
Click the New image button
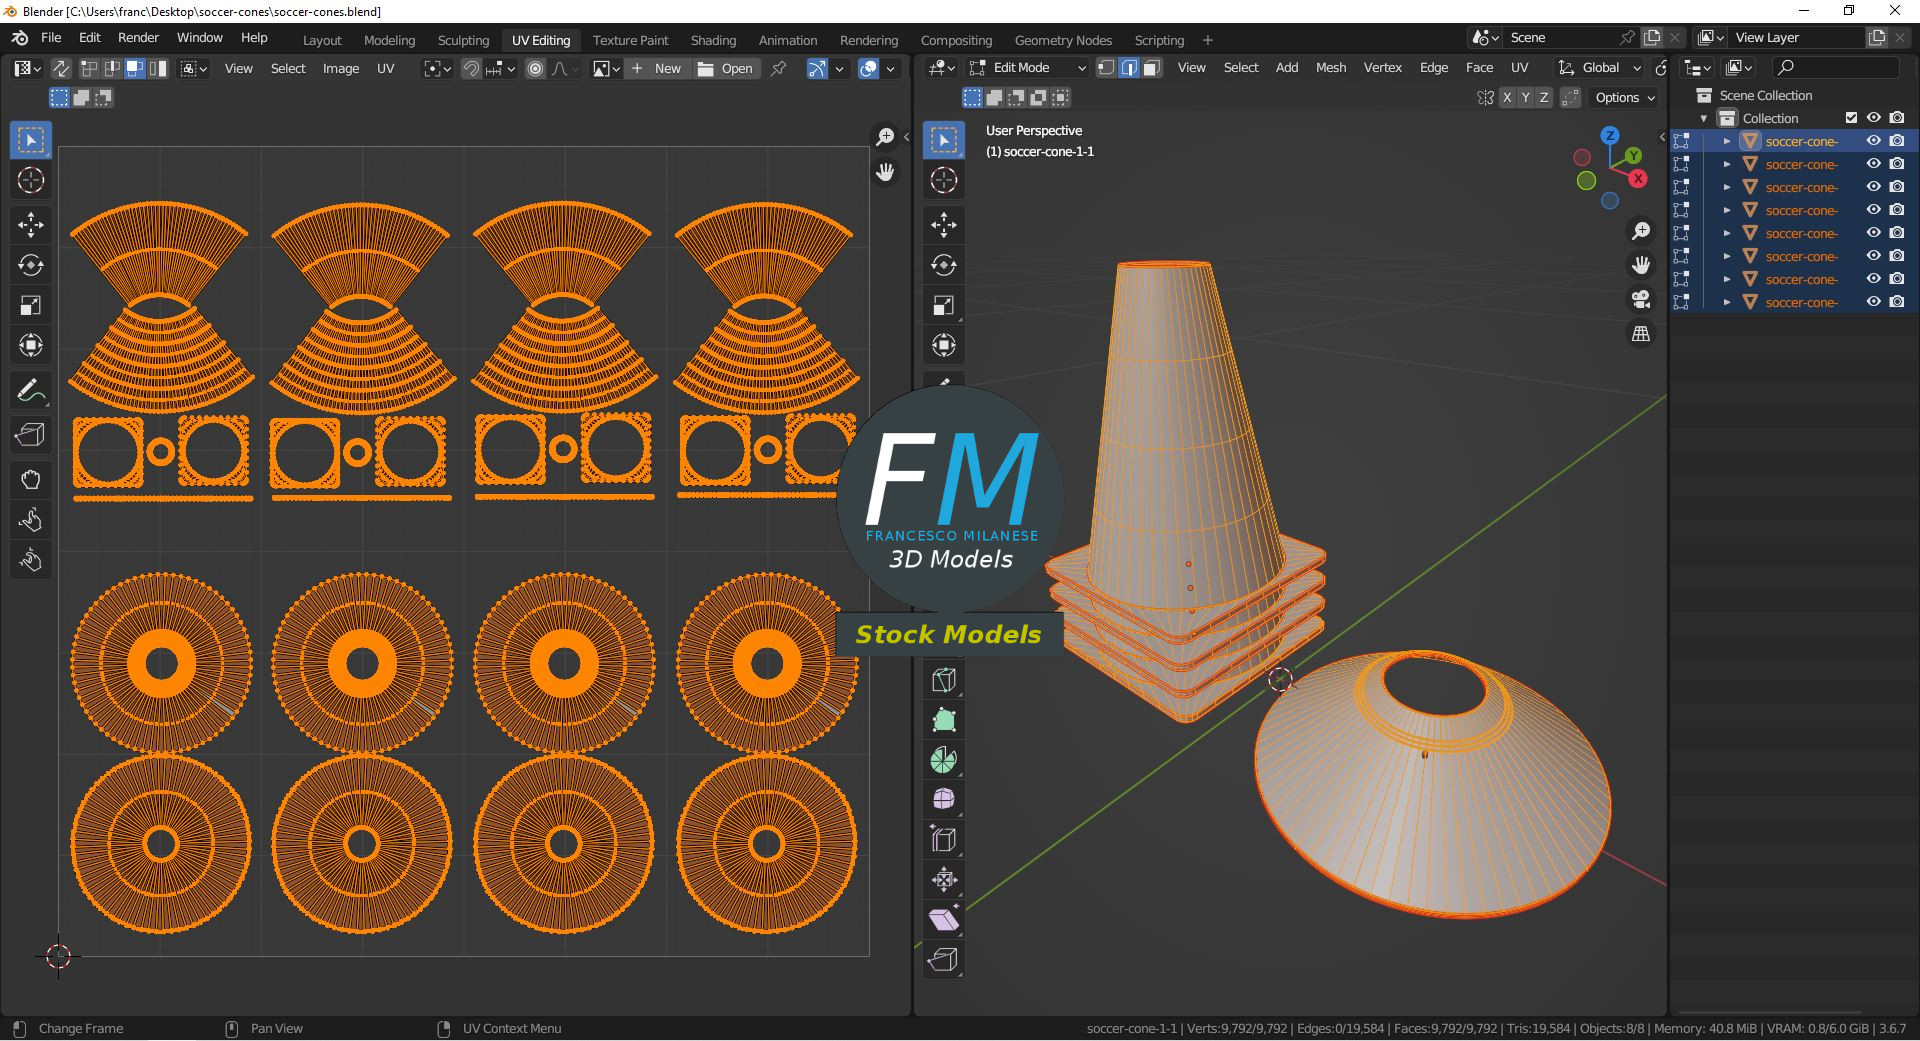coord(656,68)
